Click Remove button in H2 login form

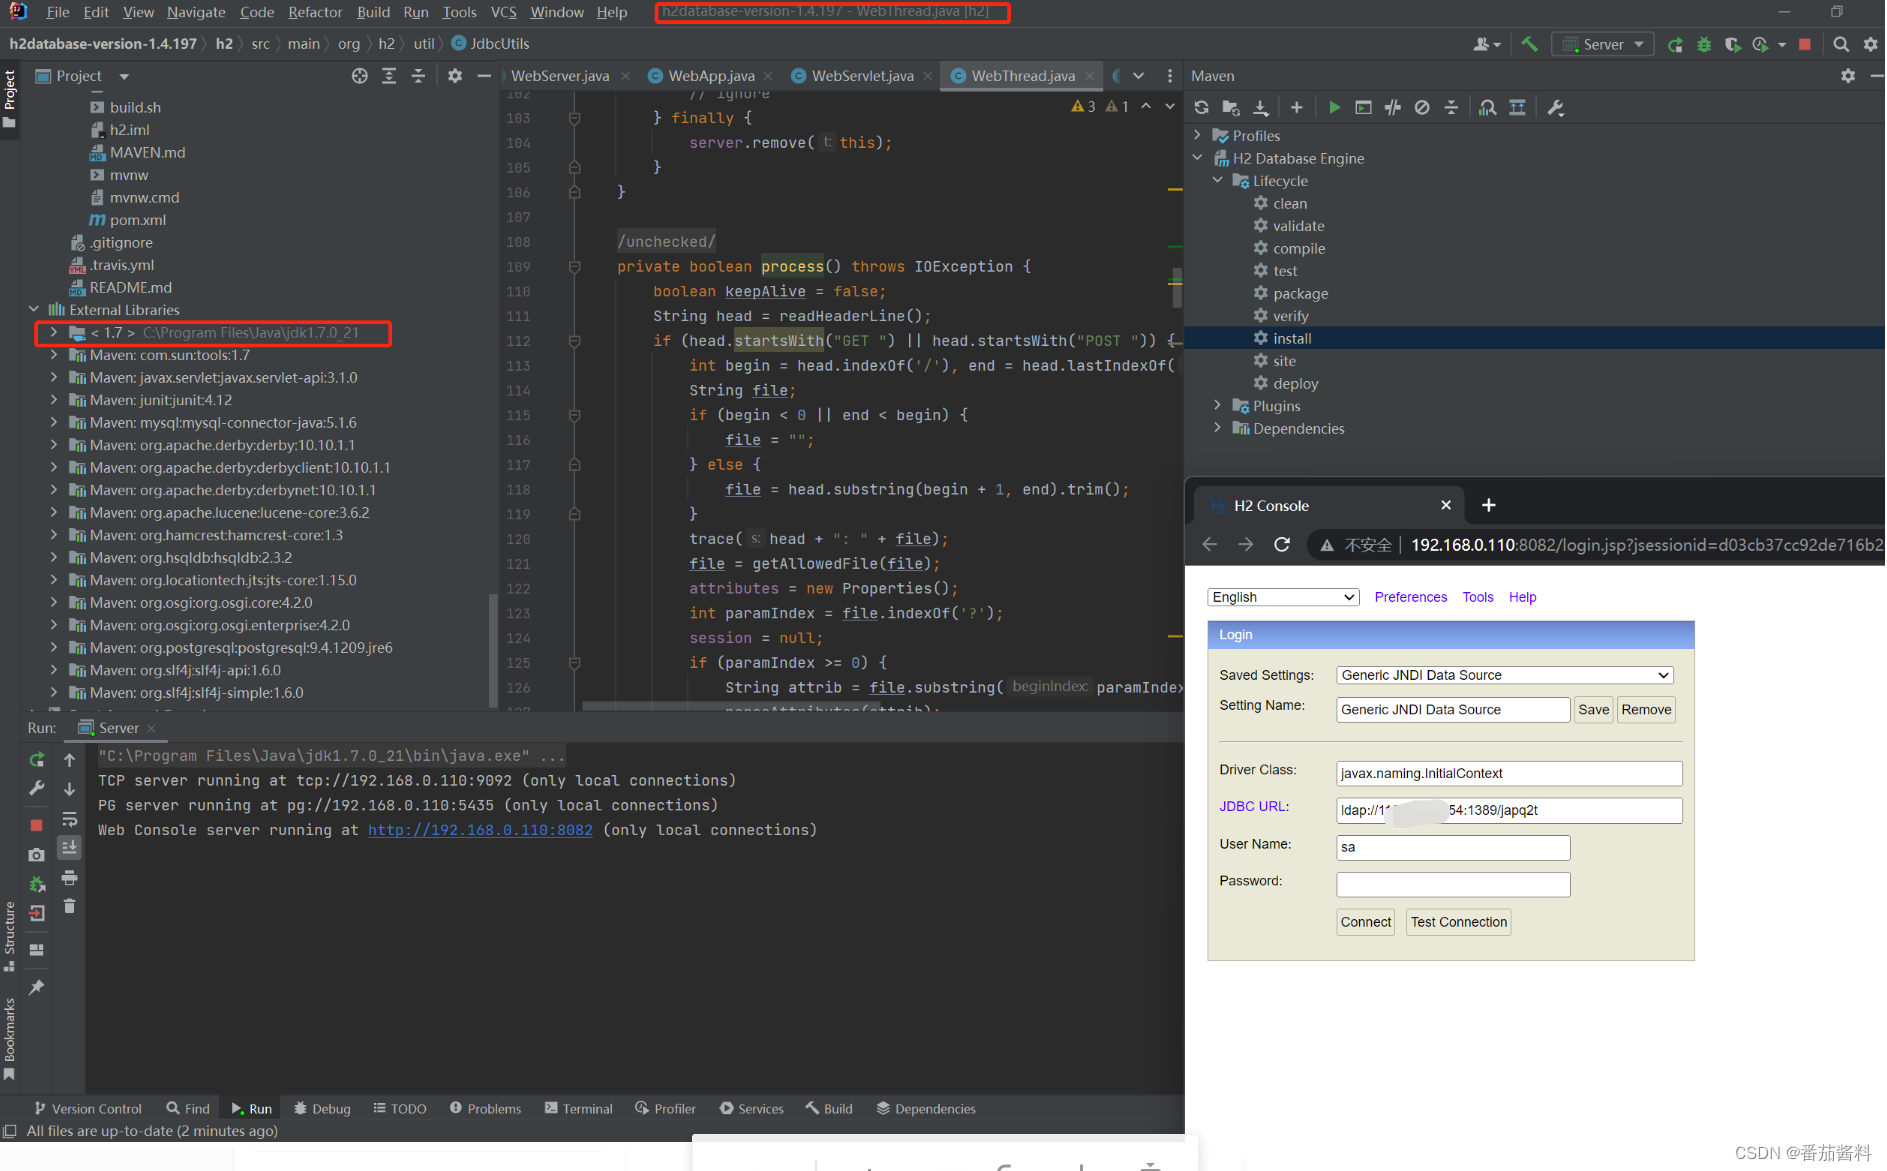(1646, 710)
